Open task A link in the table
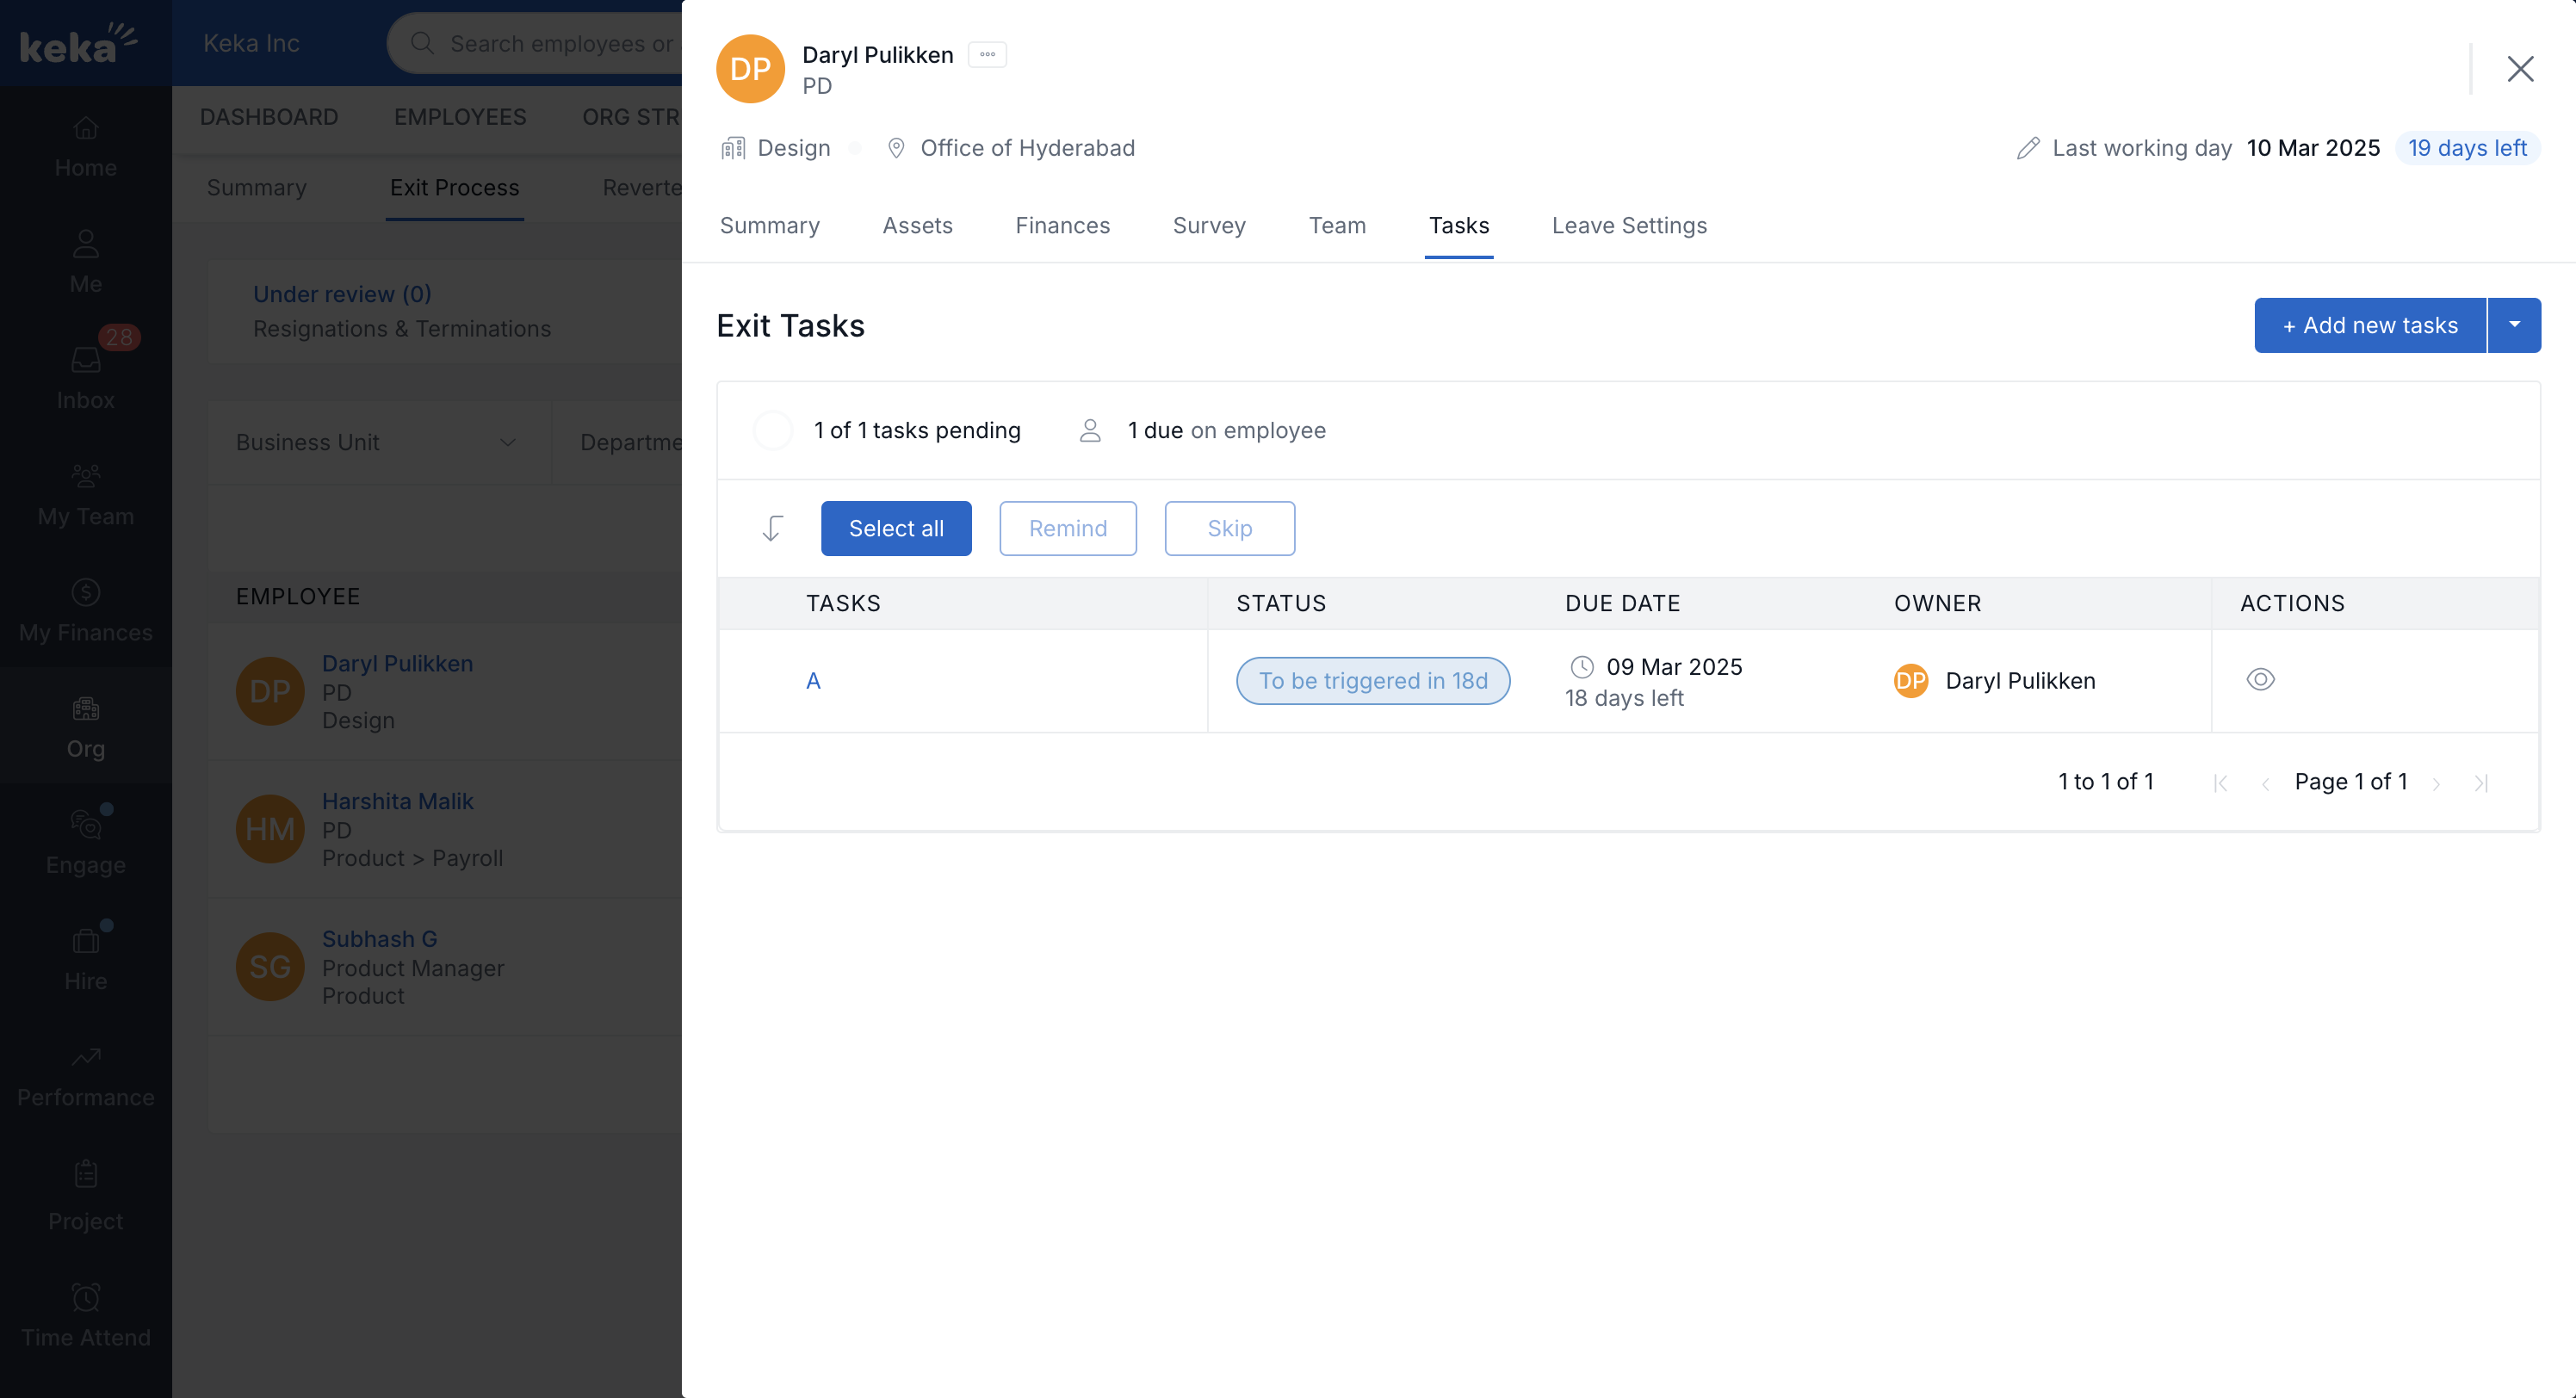This screenshot has height=1398, width=2576. pyautogui.click(x=813, y=681)
